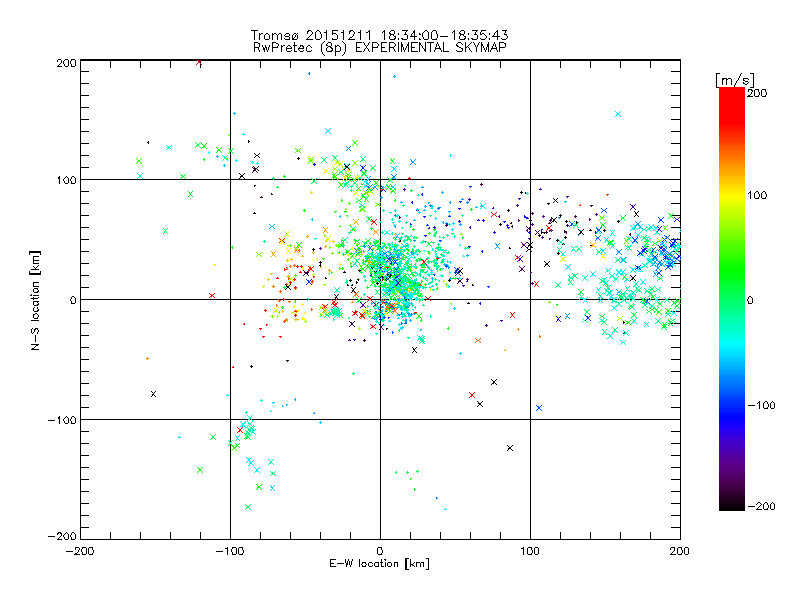Click the y-axis tick label '-200'
800x600 pixels.
coord(62,536)
